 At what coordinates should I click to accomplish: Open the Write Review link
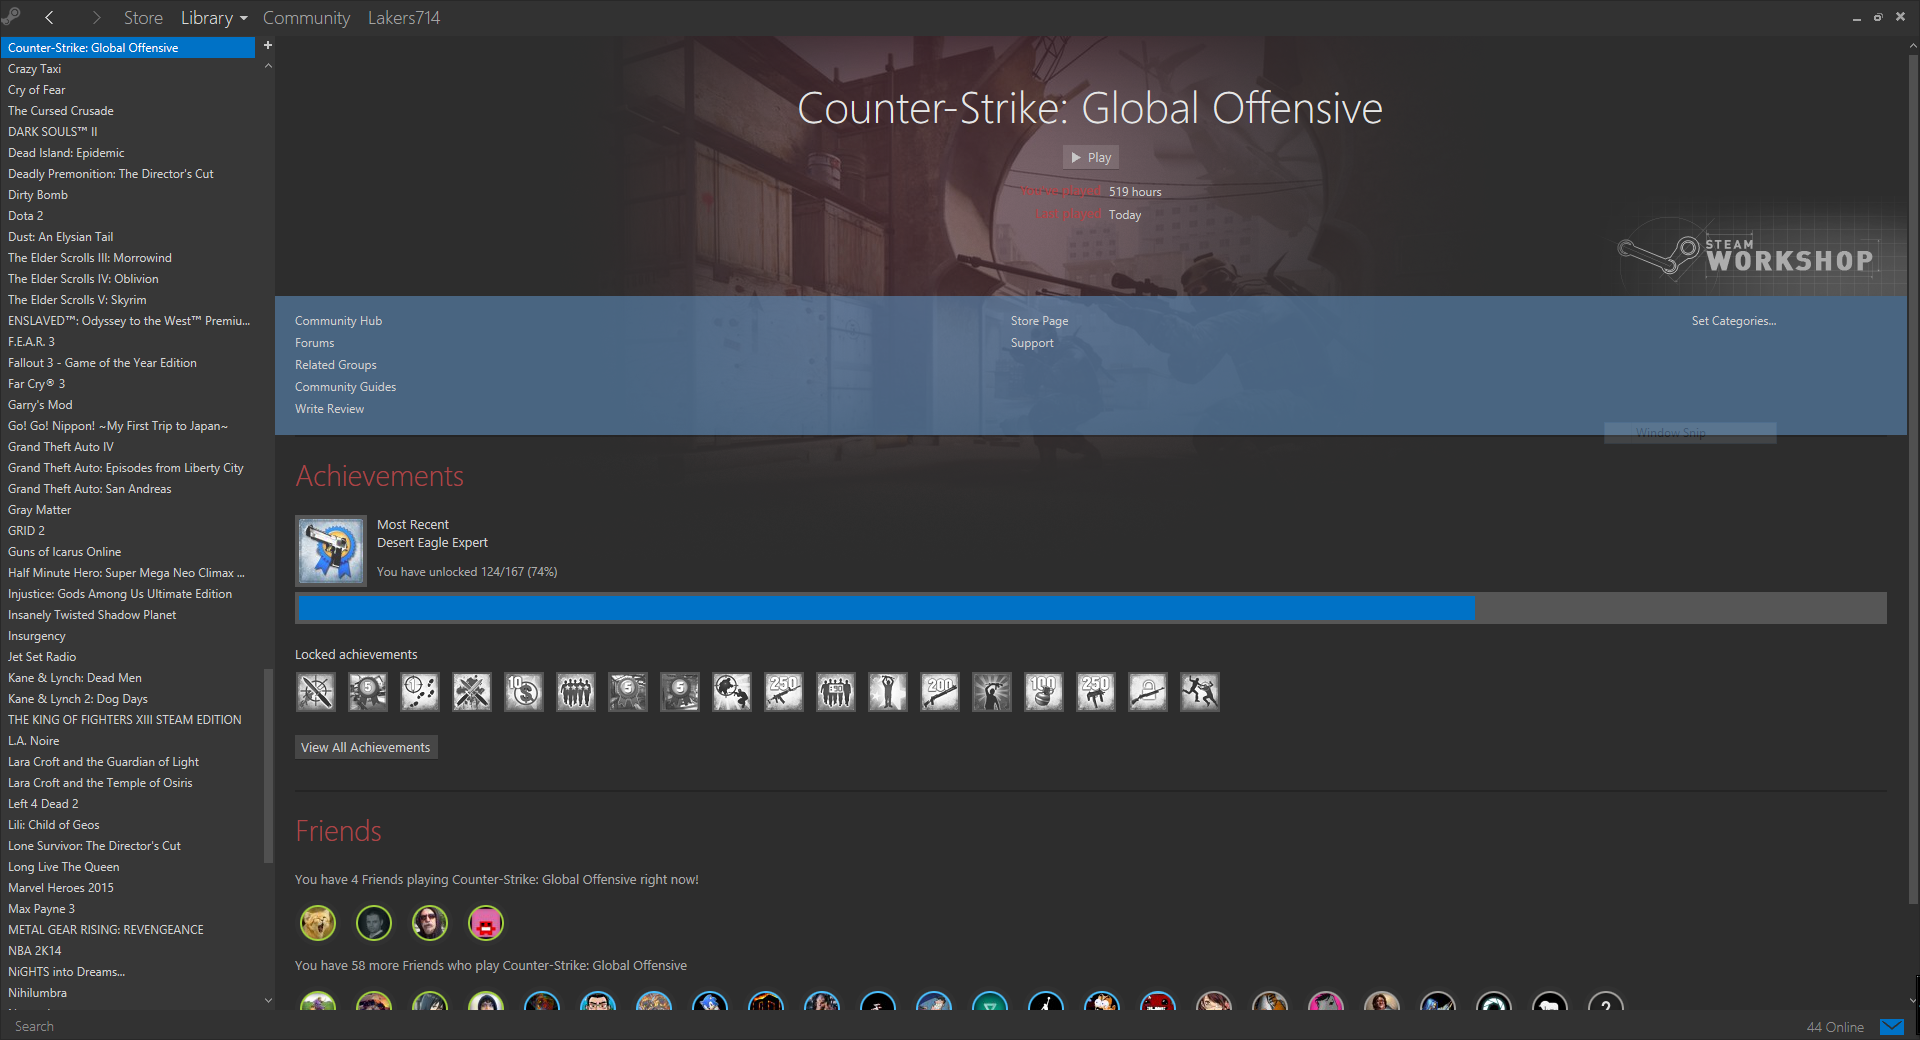[x=329, y=409]
